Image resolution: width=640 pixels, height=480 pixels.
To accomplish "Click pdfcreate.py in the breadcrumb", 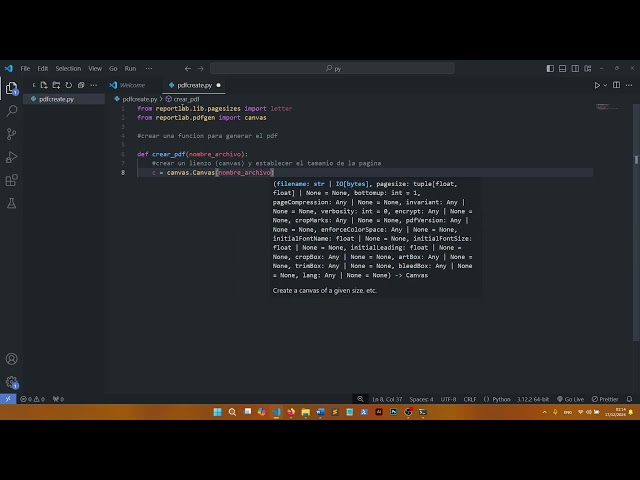I will coord(140,99).
